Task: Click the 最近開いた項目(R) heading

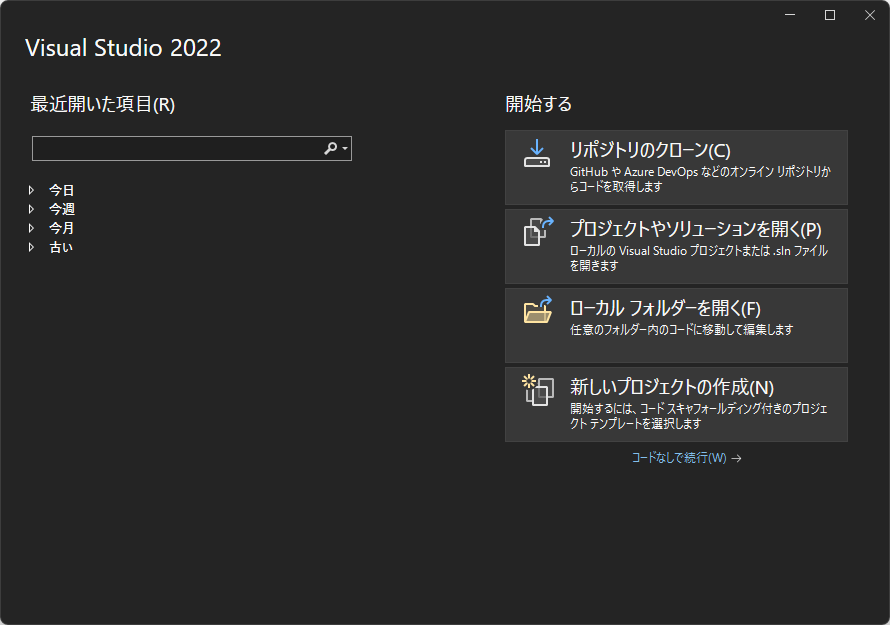Action: [102, 104]
